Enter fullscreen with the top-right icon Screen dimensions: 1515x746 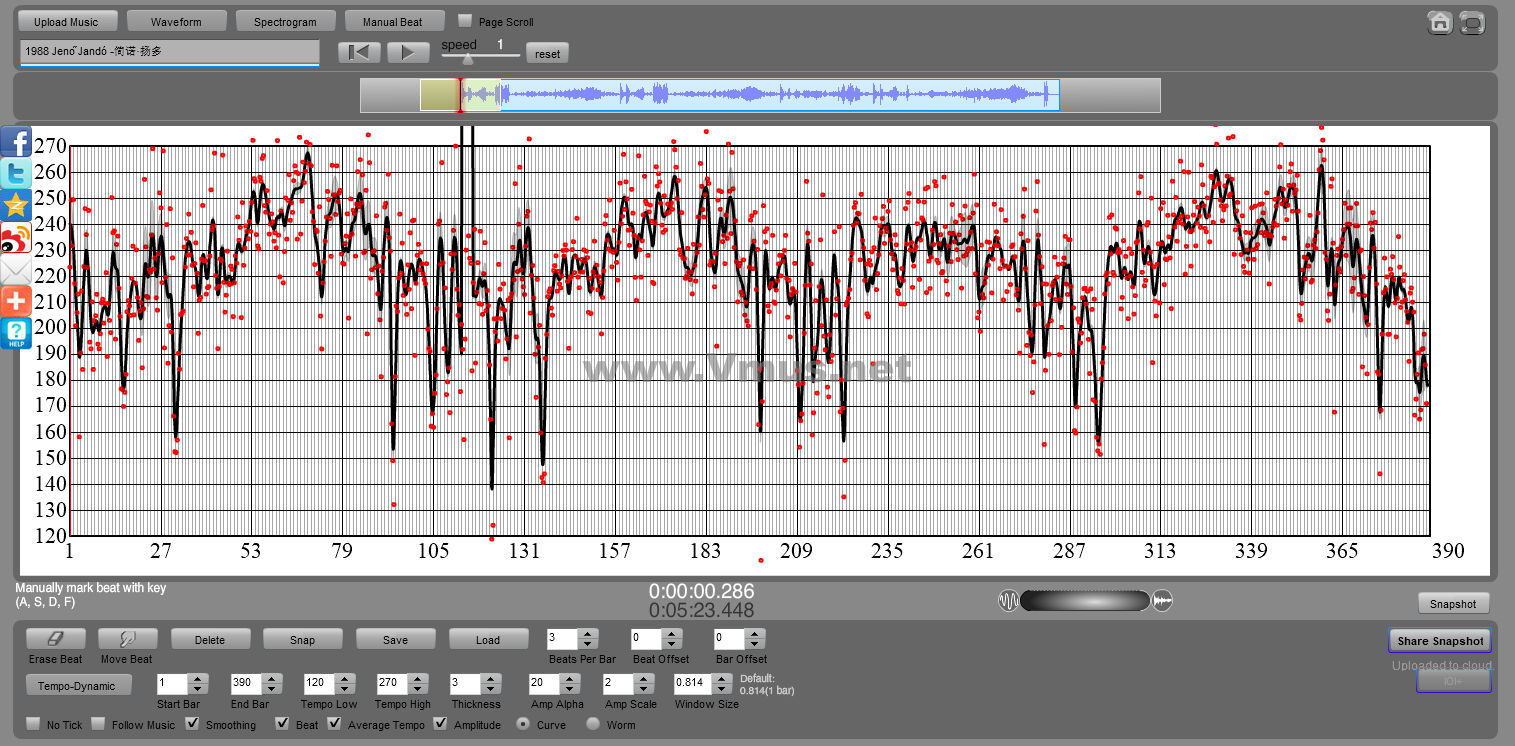[x=1472, y=23]
